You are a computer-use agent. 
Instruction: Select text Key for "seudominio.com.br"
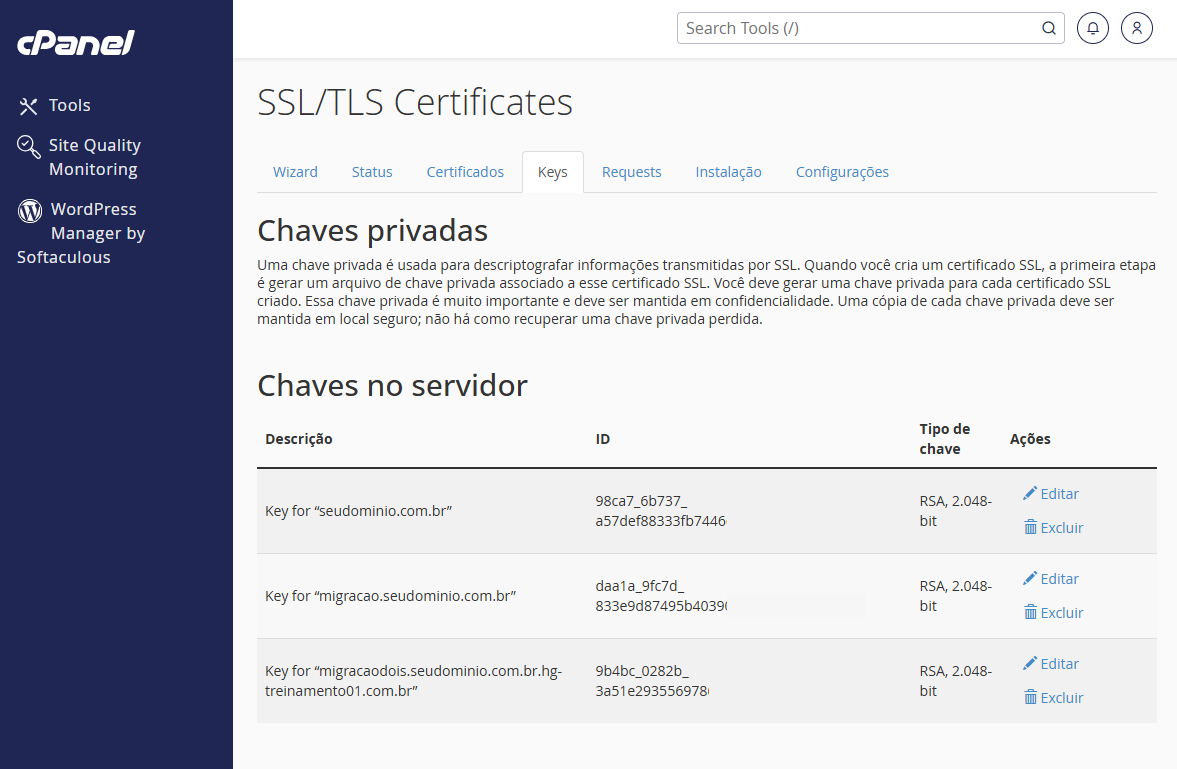click(x=358, y=511)
